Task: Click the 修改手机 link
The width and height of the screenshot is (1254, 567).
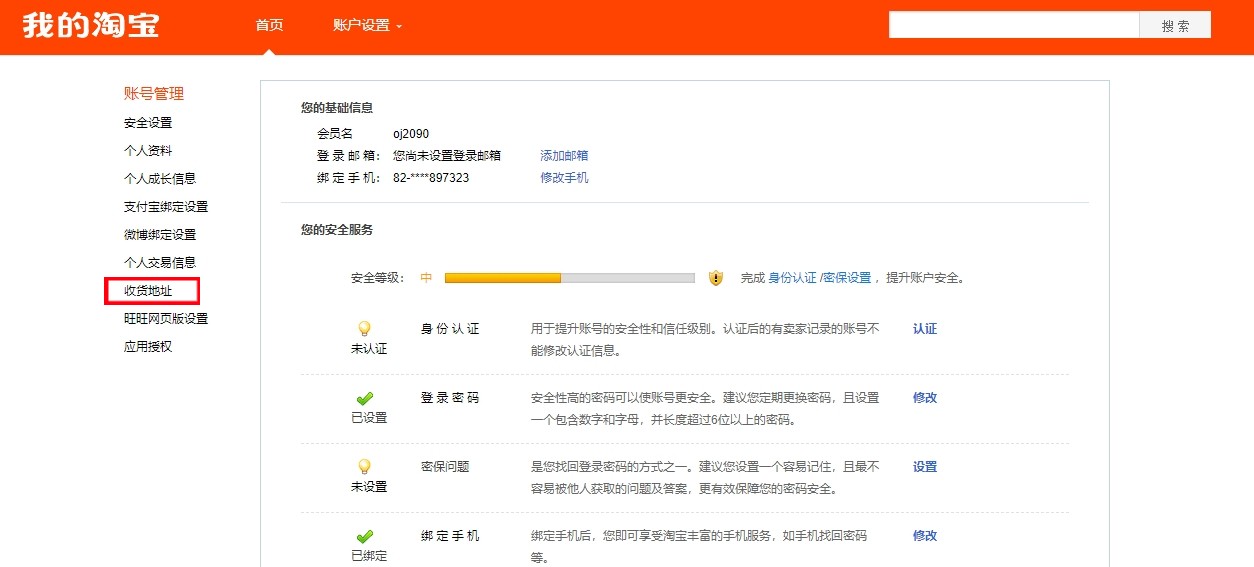Action: pyautogui.click(x=564, y=178)
